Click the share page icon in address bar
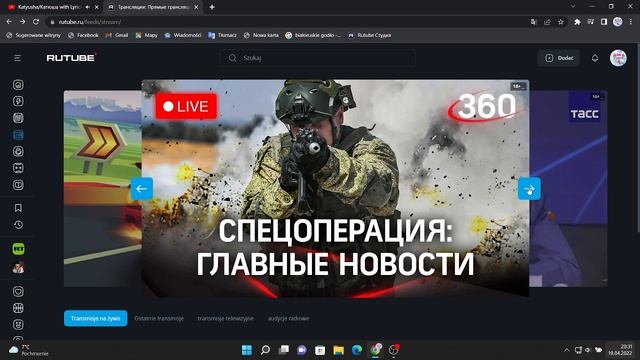 tap(547, 22)
